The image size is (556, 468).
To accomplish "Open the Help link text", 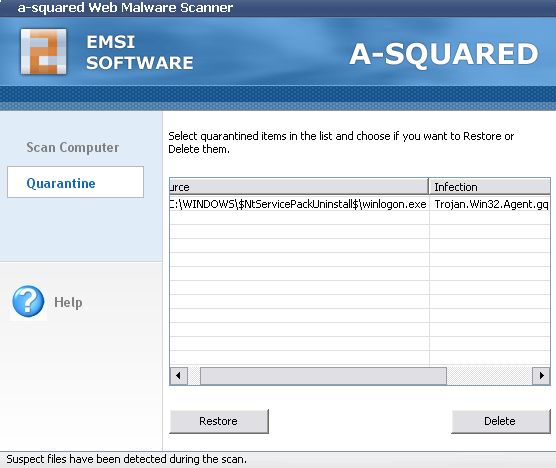I will tap(68, 302).
